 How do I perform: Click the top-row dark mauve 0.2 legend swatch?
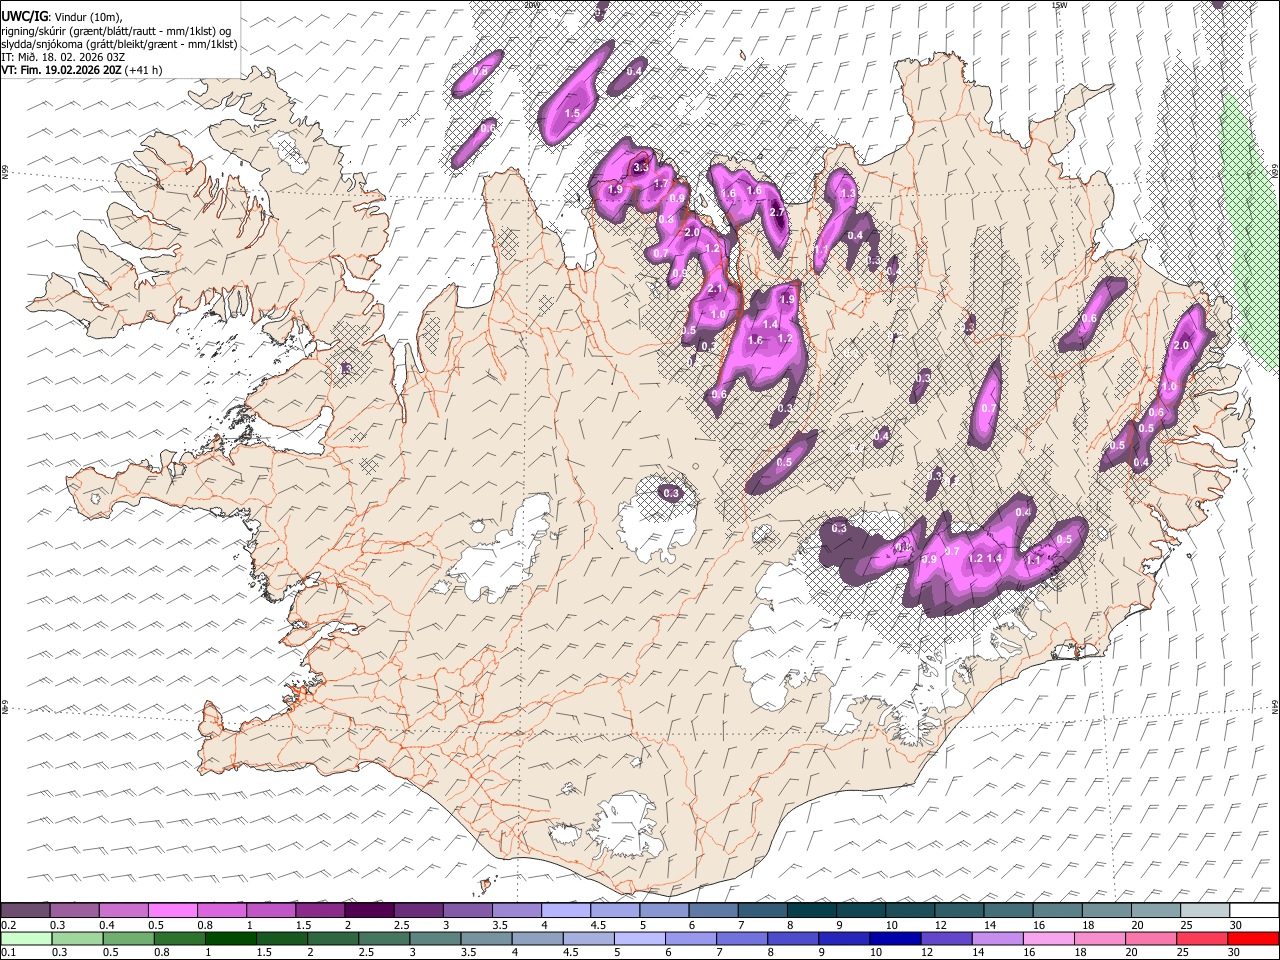click(25, 911)
